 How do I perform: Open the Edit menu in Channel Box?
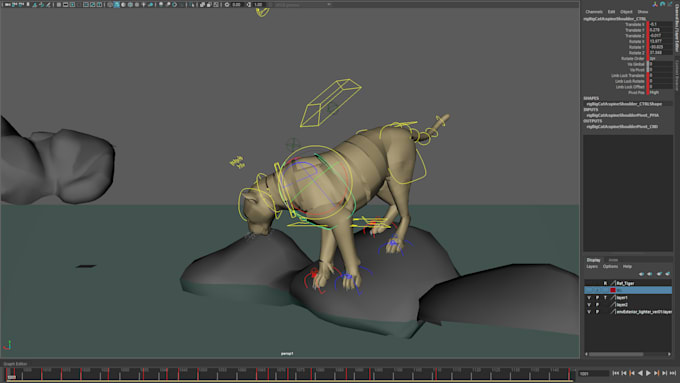(x=611, y=12)
